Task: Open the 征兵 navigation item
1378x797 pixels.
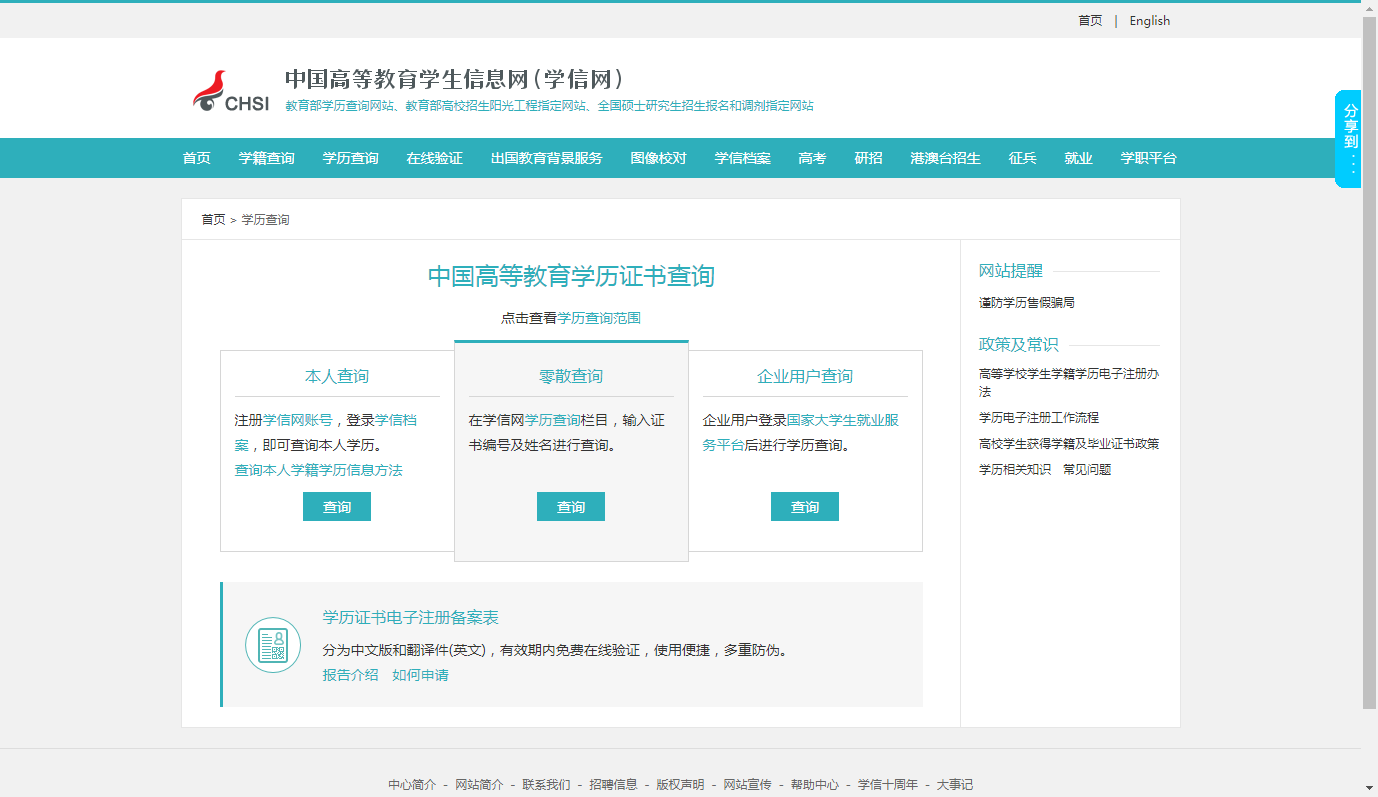Action: click(x=1023, y=158)
